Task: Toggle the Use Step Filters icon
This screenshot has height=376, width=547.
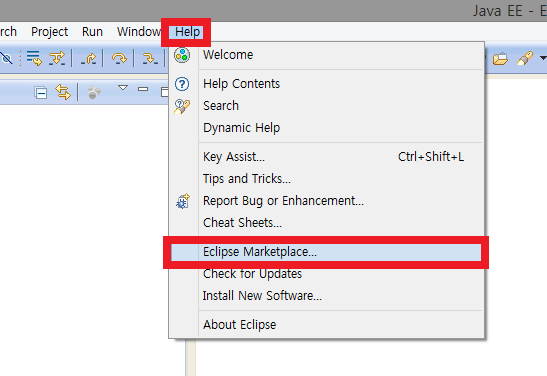Action: point(57,58)
